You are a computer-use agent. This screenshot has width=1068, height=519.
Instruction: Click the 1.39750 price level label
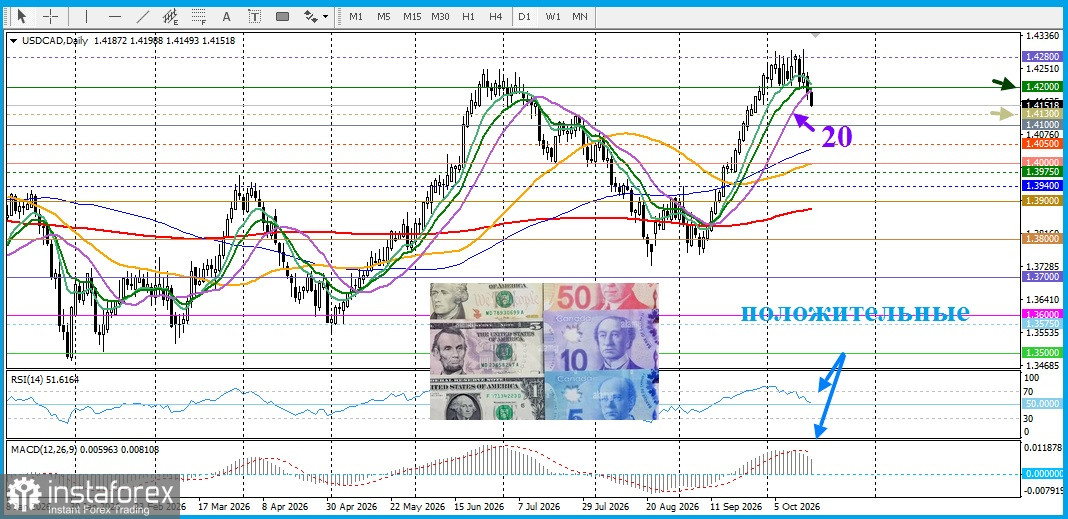coord(1042,172)
